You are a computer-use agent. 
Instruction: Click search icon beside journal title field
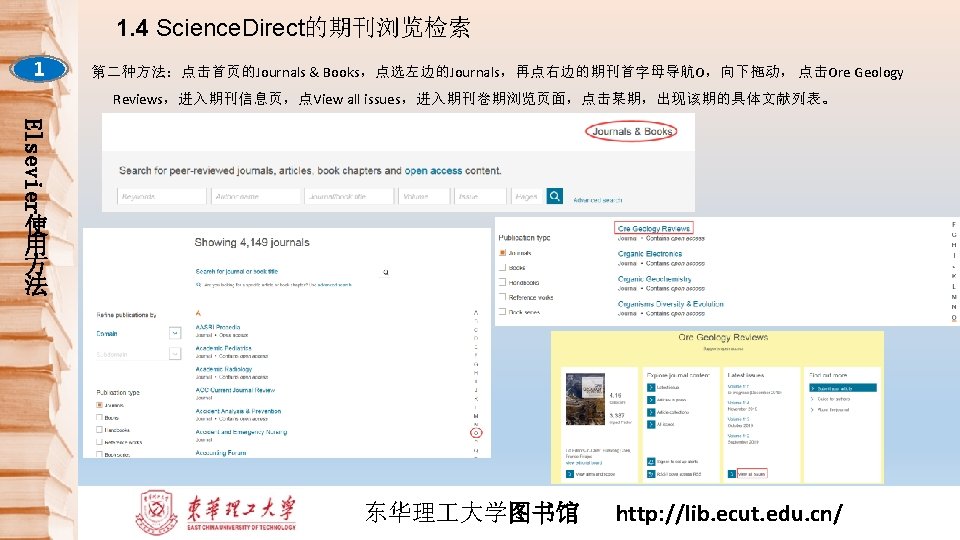click(x=385, y=272)
